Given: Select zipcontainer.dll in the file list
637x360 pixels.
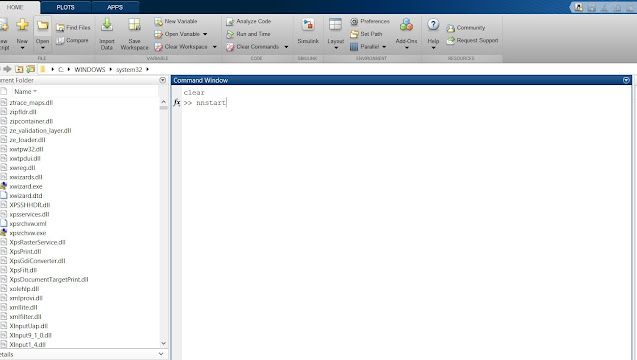Looking at the screenshot, I should click(31, 121).
